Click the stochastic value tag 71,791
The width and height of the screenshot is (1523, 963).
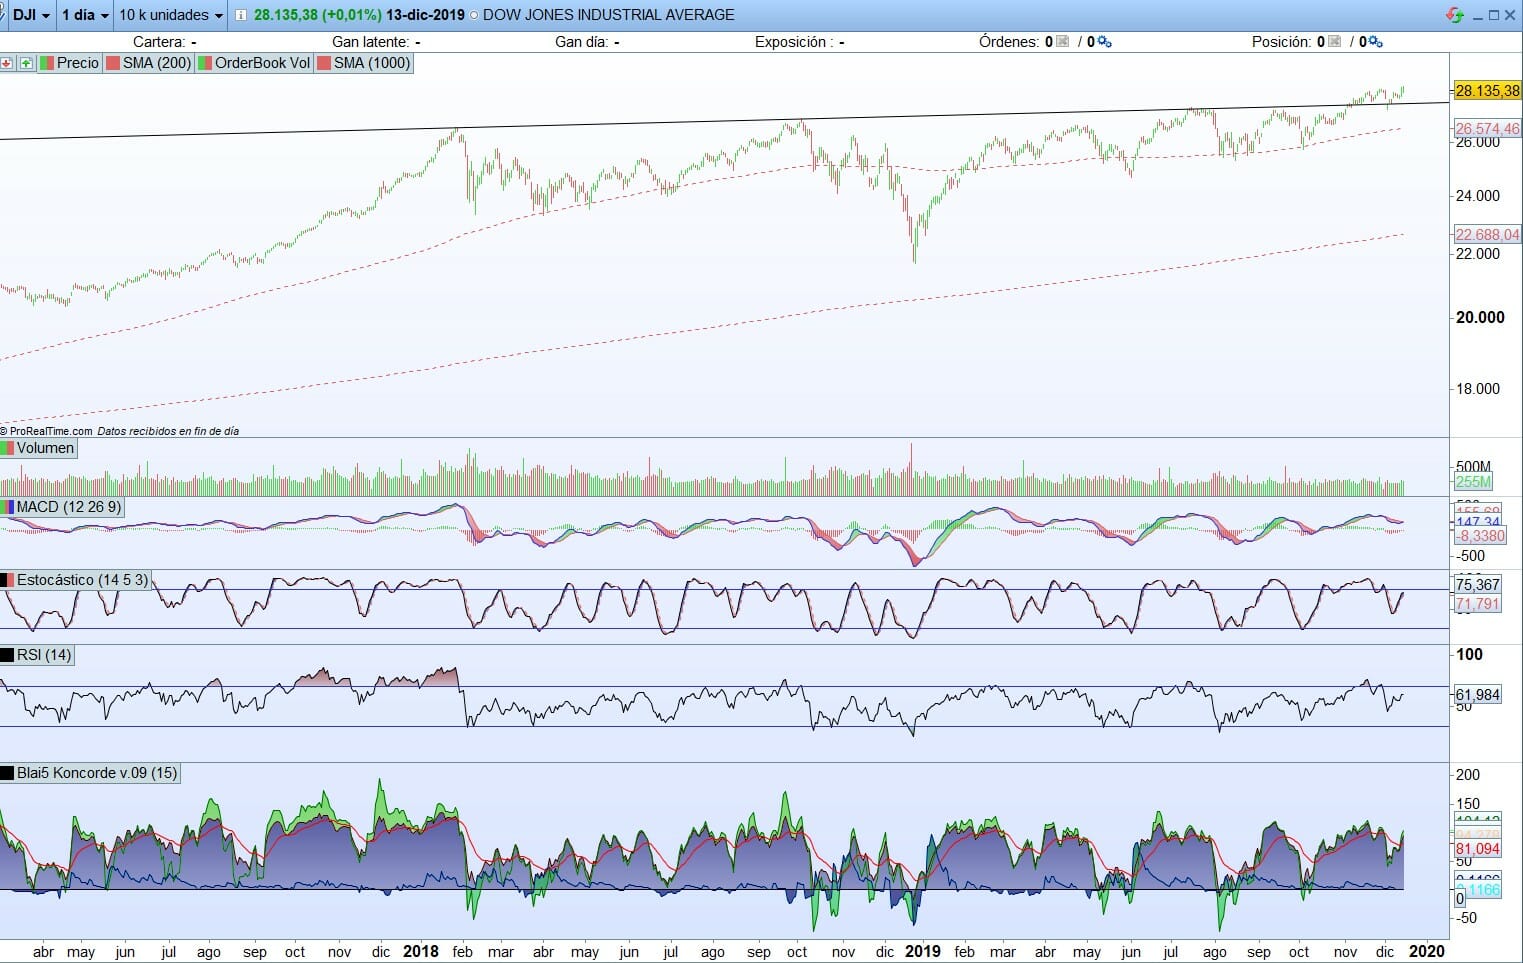click(x=1477, y=604)
